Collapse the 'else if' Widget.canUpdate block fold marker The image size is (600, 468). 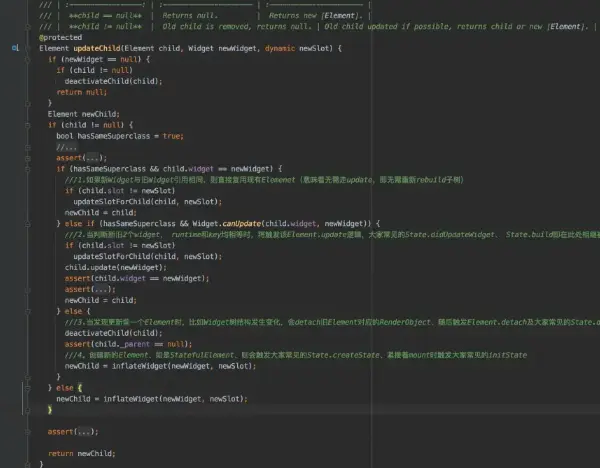pos(28,224)
